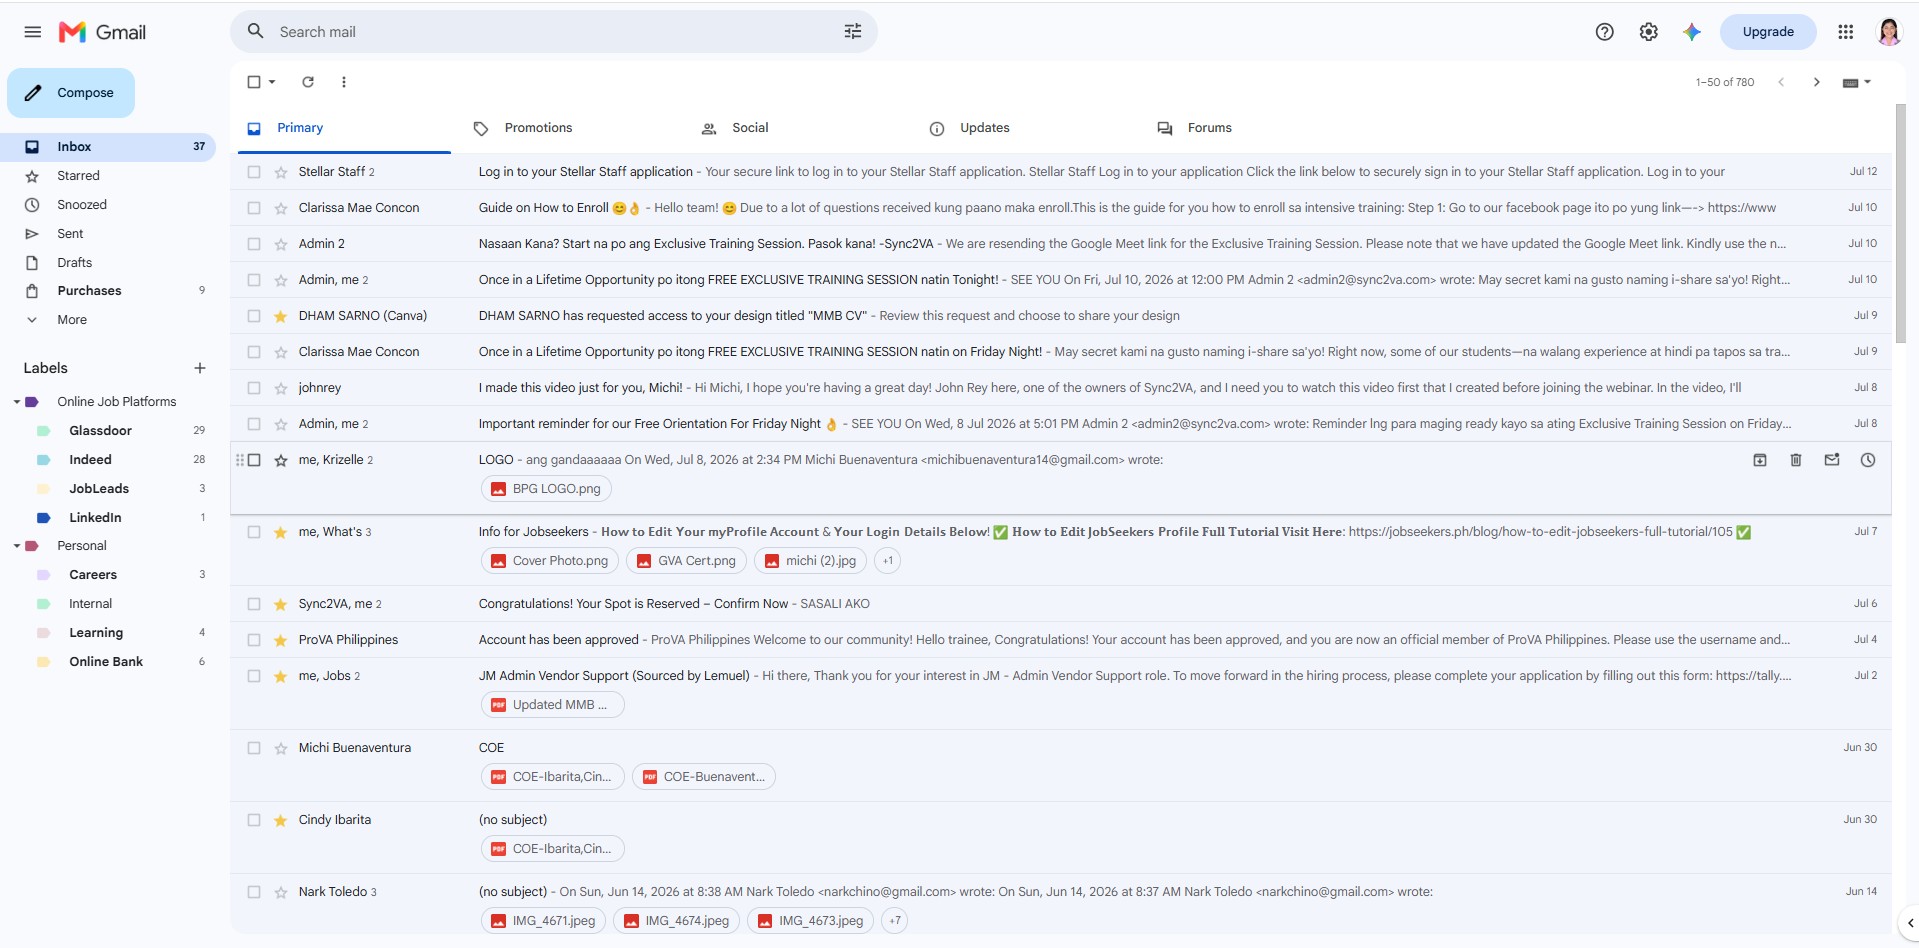Collapse the Personal label group
This screenshot has height=948, width=1919.
click(17, 546)
